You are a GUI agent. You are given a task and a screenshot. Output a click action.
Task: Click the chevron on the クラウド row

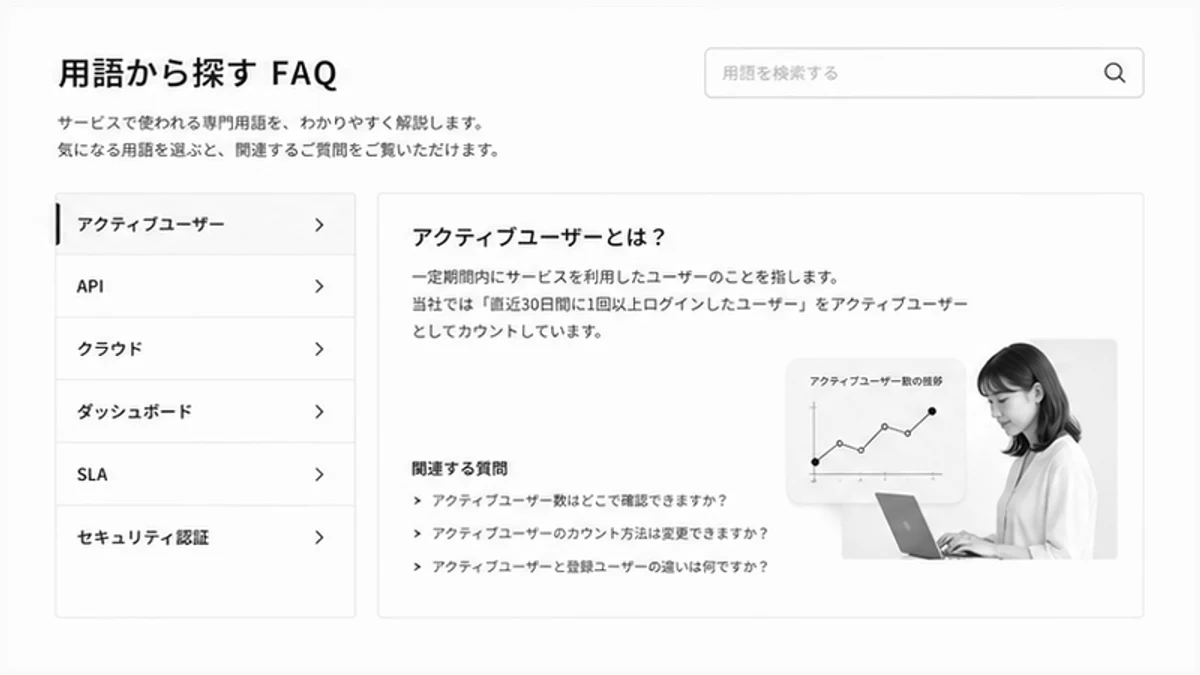click(x=319, y=349)
